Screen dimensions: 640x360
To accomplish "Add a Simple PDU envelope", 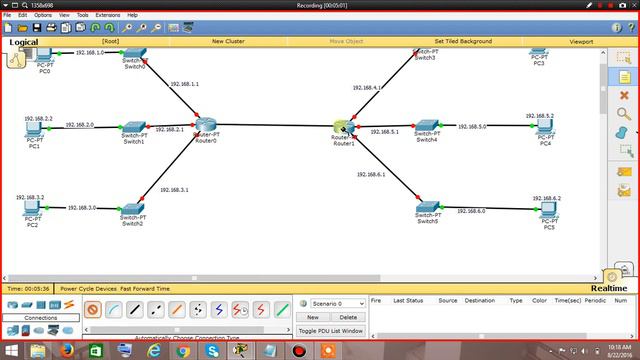I will [x=624, y=172].
